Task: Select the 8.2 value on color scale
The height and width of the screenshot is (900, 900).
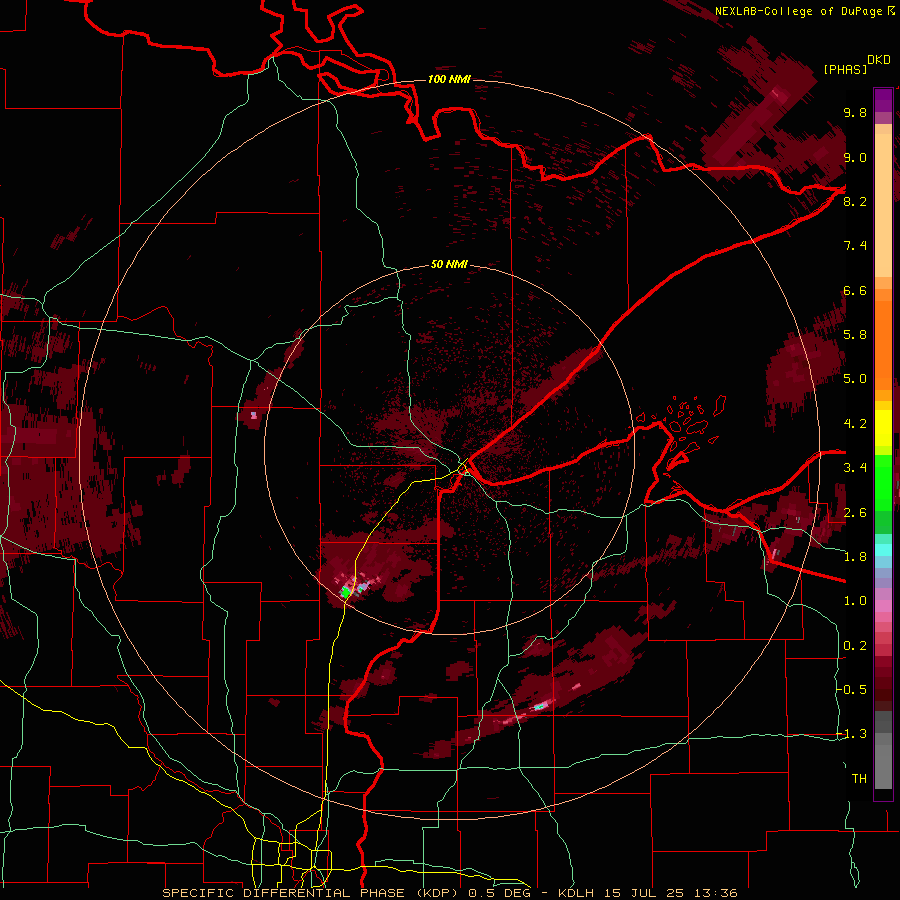Action: pos(855,201)
